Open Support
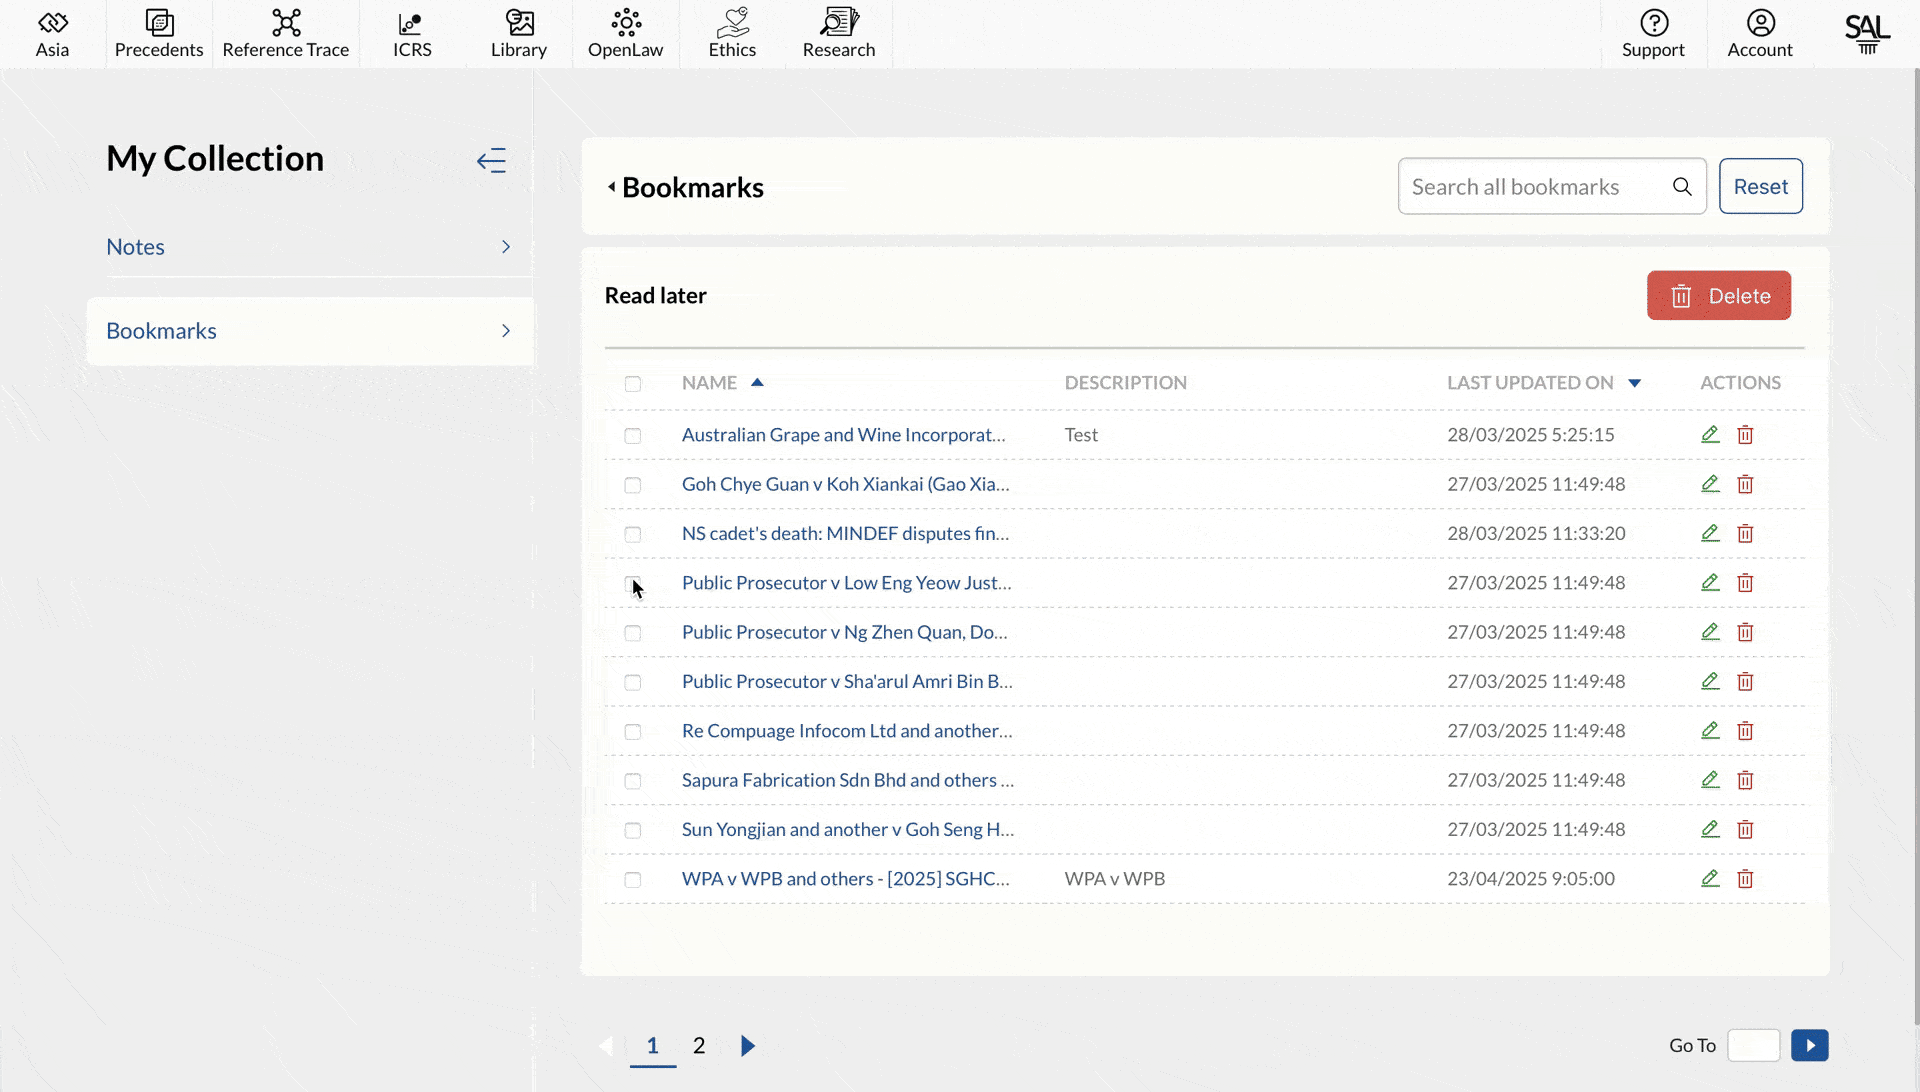1920x1092 pixels. point(1654,34)
